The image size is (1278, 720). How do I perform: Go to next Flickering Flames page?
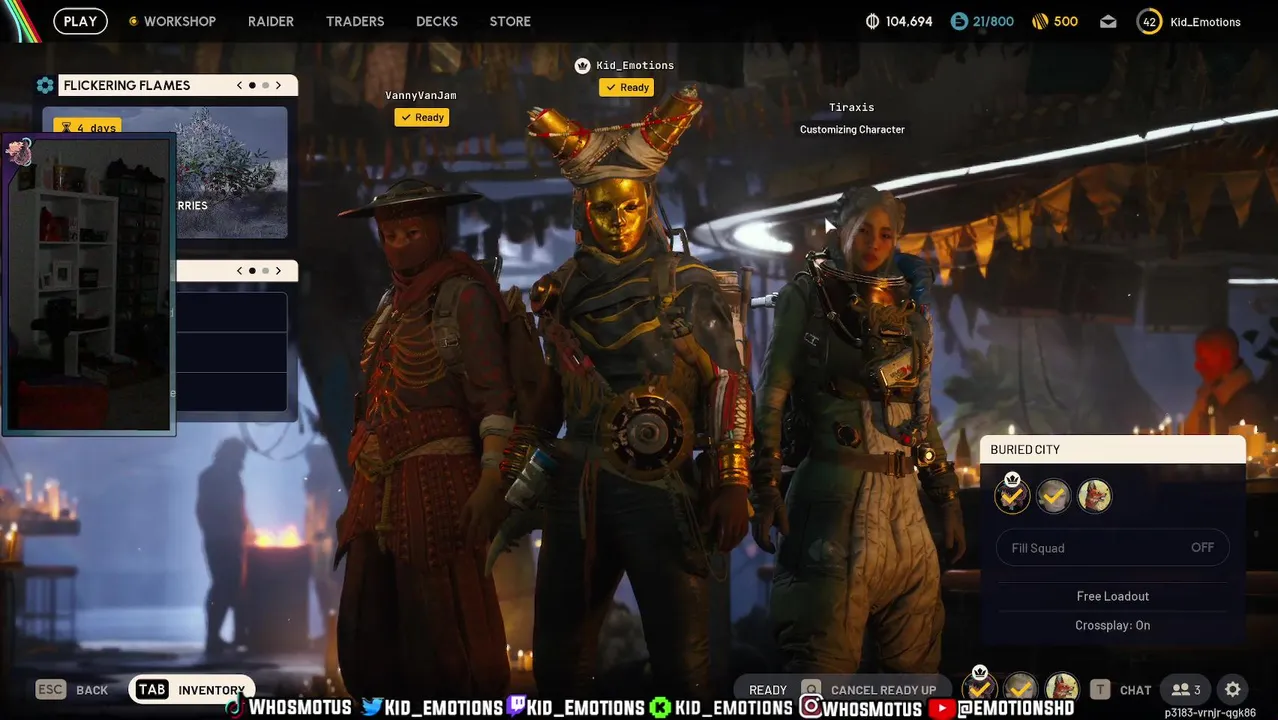pos(278,85)
